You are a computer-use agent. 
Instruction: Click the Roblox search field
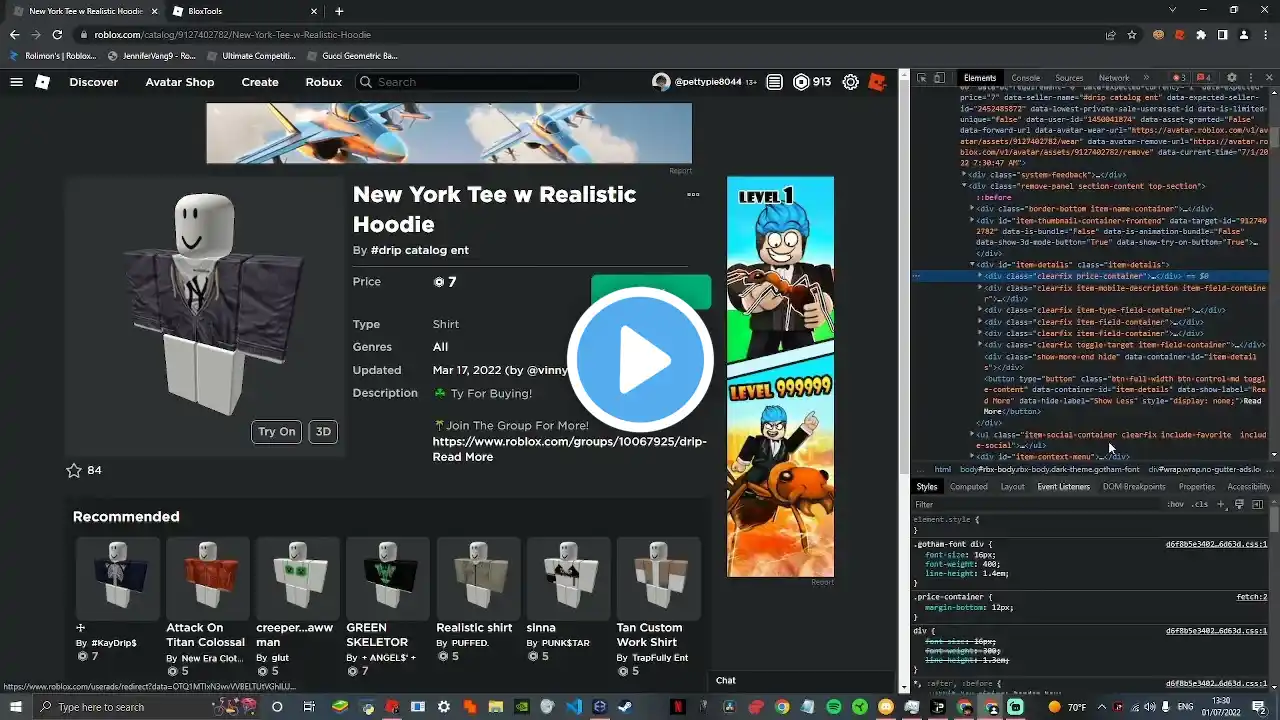pos(467,82)
